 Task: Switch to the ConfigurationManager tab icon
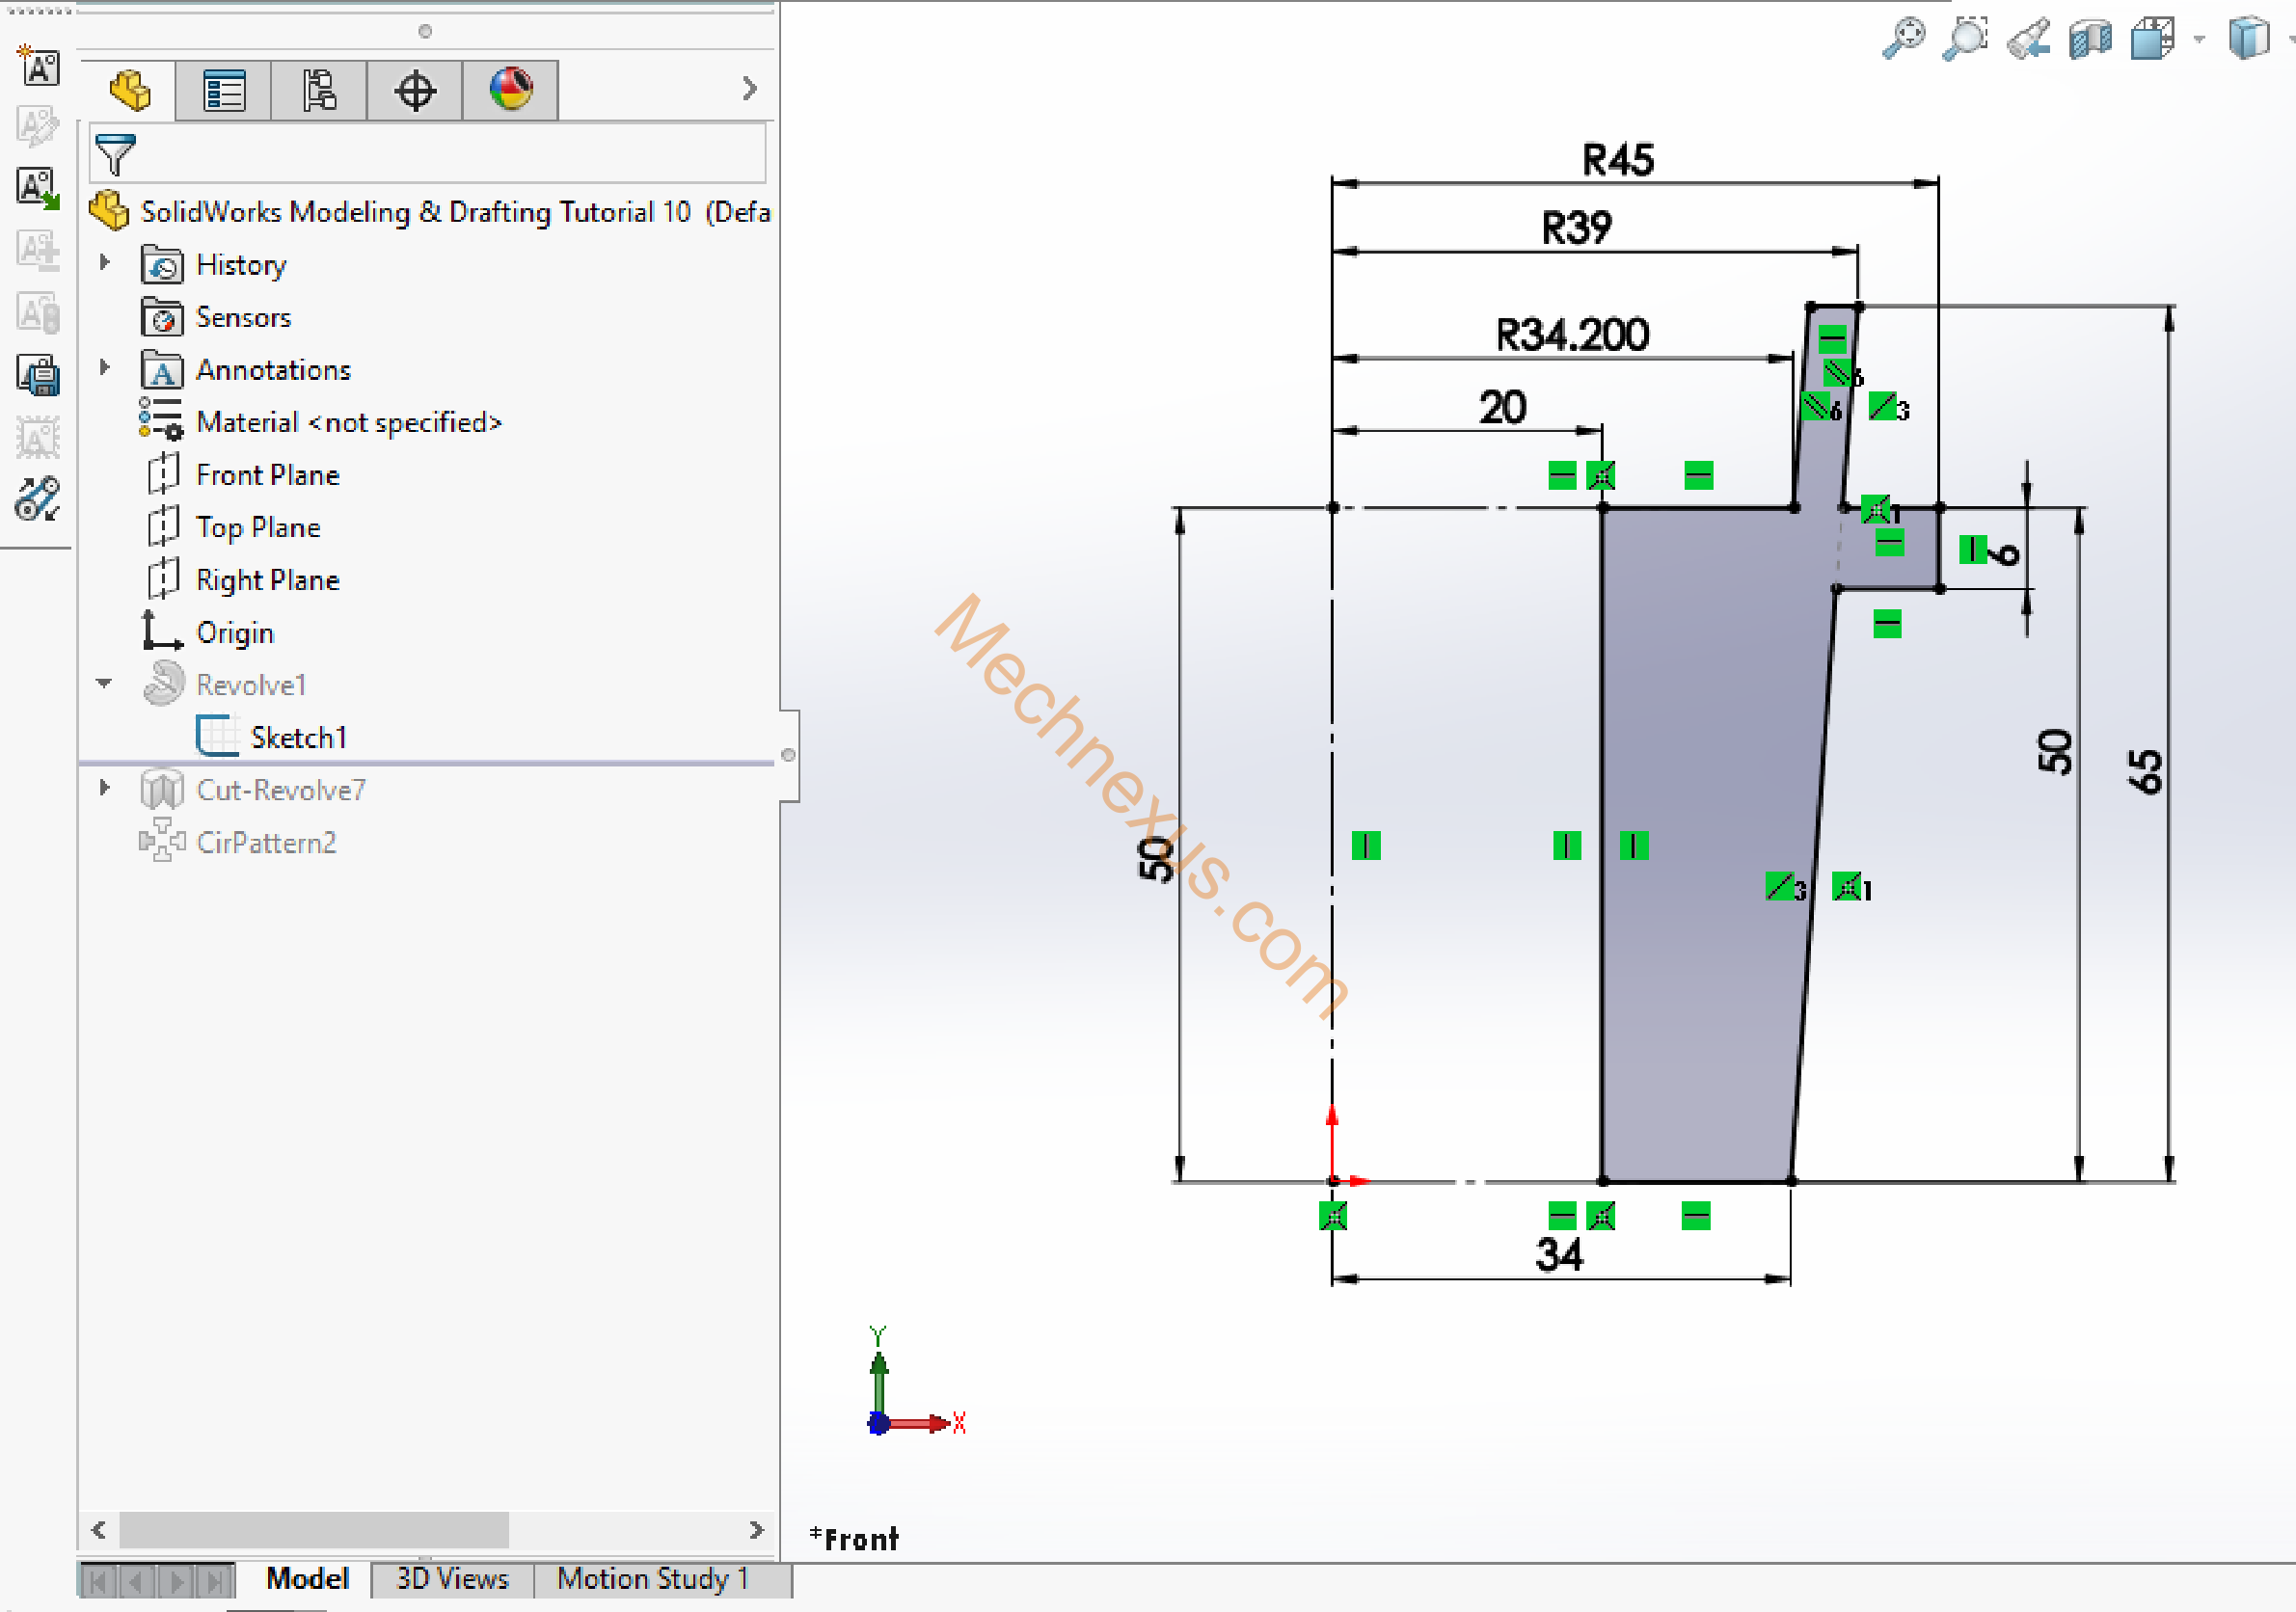tap(319, 91)
